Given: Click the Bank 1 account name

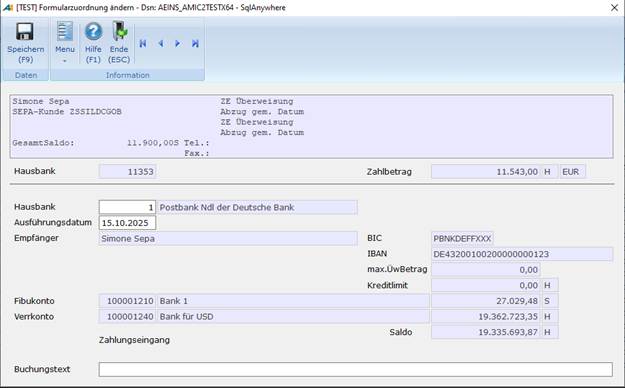Looking at the screenshot, I should (x=293, y=301).
